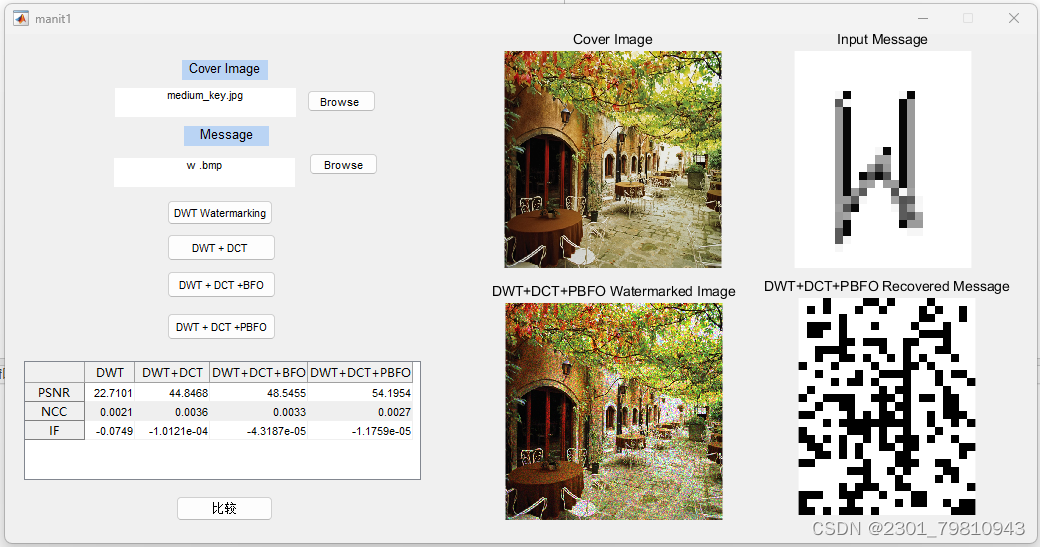Screen dimensions: 1040x547
Task: Click the MATLAB icon in title bar
Action: [x=21, y=19]
